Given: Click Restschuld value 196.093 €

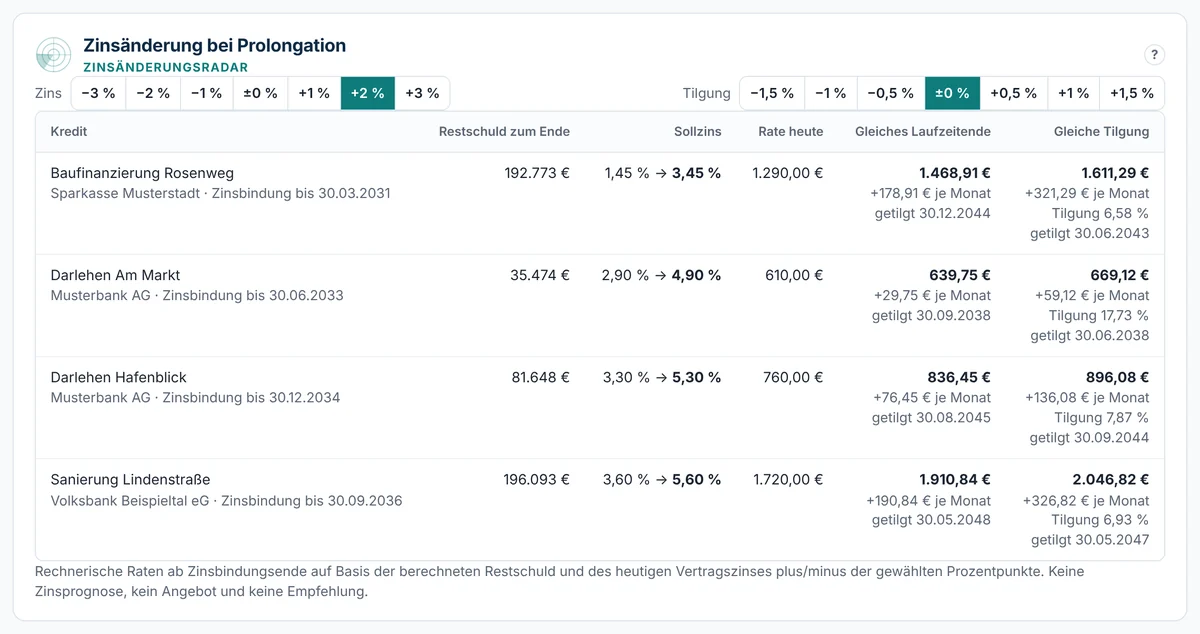Looking at the screenshot, I should point(537,479).
